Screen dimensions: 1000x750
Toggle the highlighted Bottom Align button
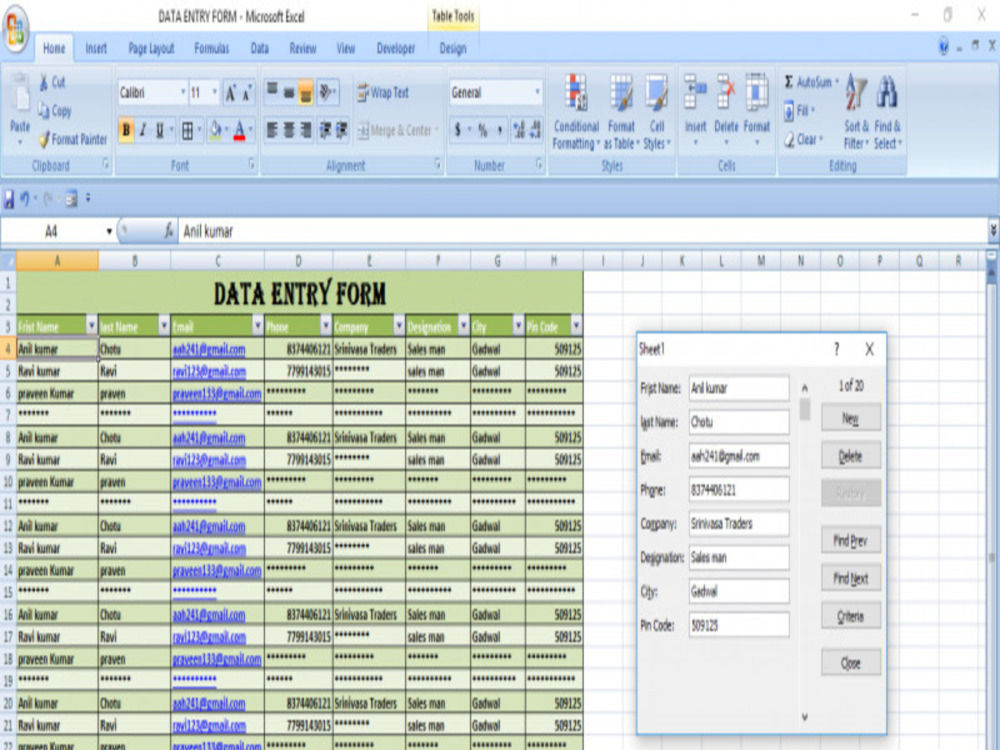point(305,93)
